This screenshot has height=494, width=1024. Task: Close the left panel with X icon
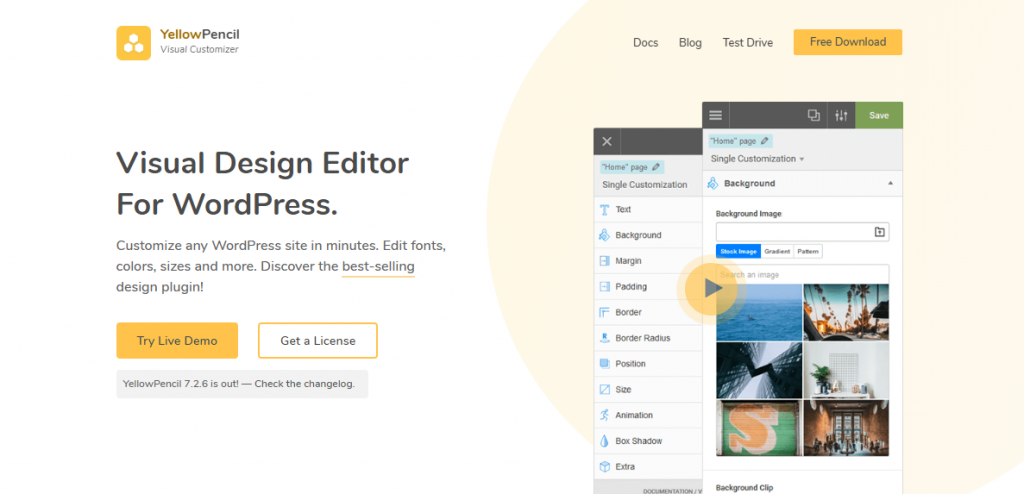607,141
